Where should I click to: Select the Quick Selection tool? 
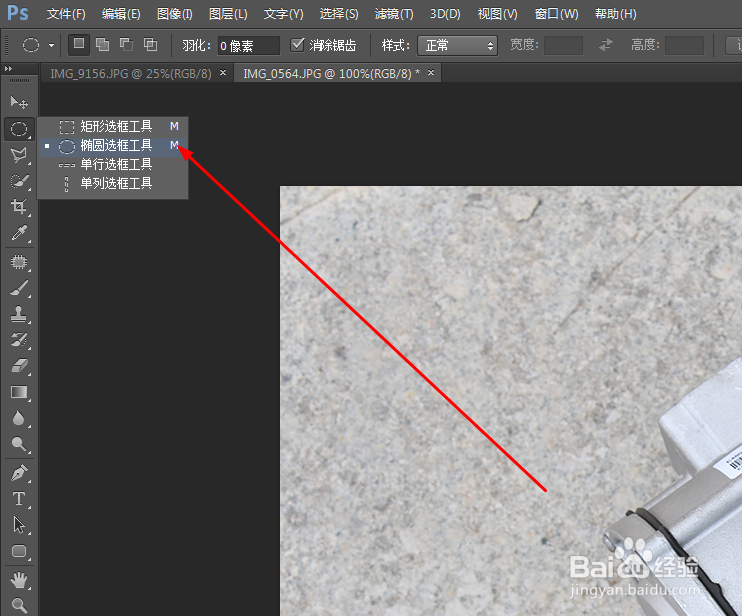coord(19,181)
